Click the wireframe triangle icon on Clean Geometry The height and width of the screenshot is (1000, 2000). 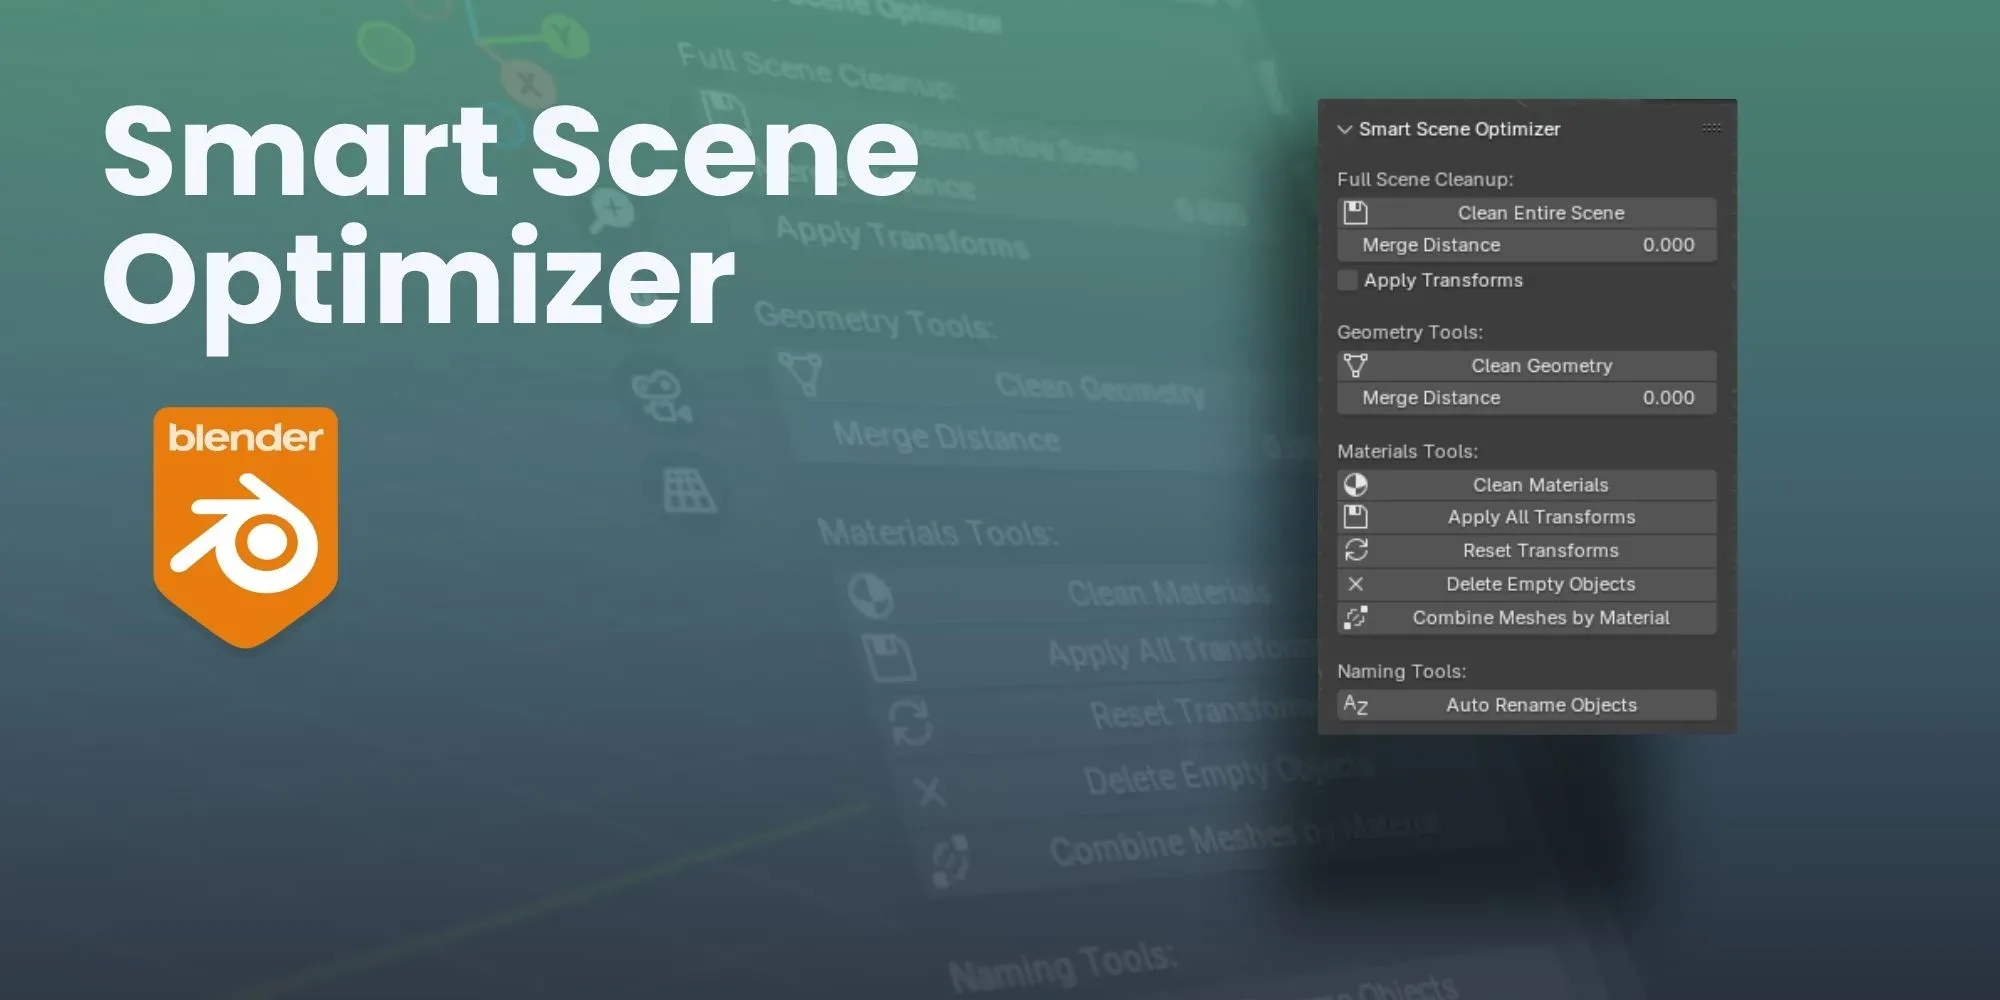point(1356,365)
